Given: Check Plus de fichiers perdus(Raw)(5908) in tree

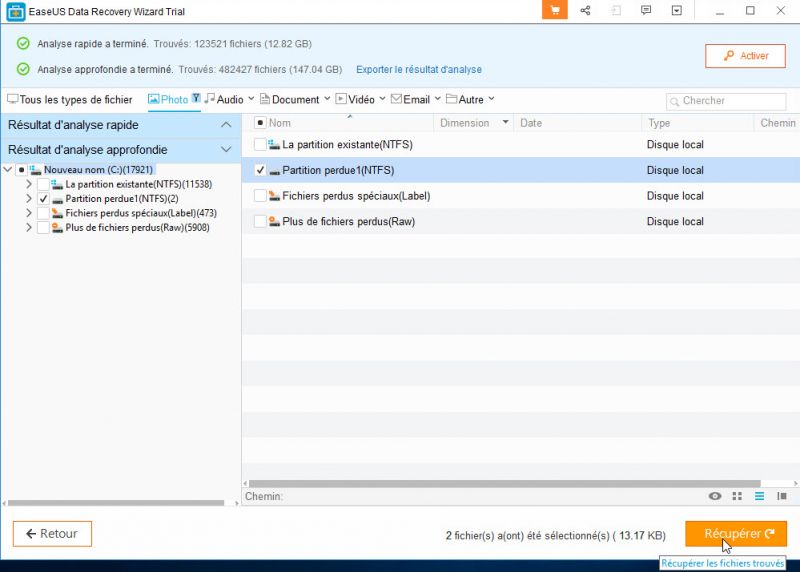Looking at the screenshot, I should [x=43, y=228].
